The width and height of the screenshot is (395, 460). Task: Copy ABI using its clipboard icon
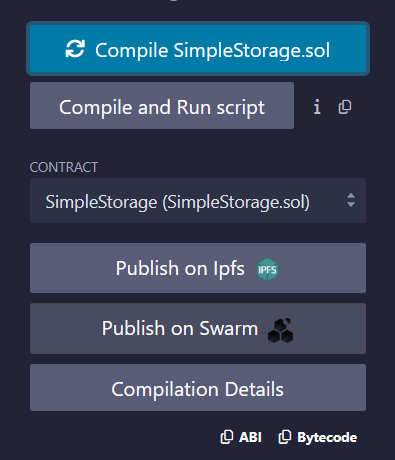point(227,437)
